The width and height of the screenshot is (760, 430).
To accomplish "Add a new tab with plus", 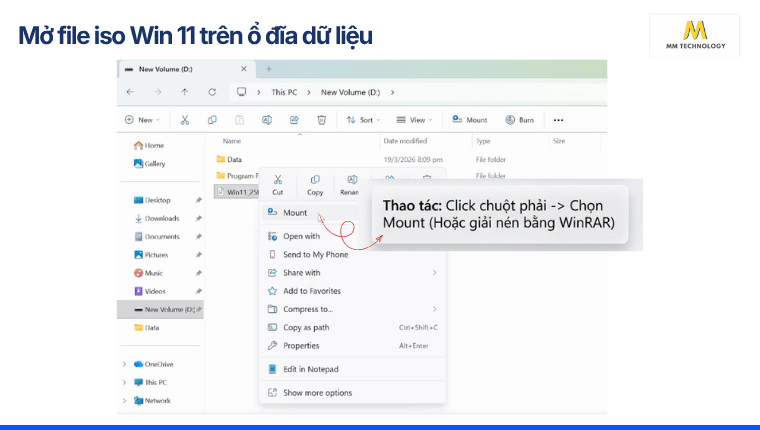I will click(x=269, y=69).
